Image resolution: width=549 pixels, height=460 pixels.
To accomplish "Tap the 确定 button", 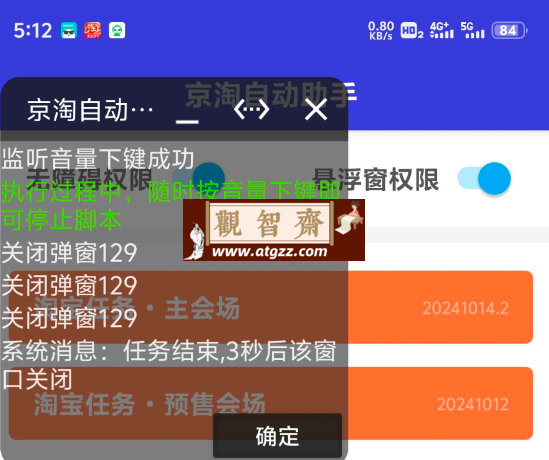I will [x=277, y=436].
